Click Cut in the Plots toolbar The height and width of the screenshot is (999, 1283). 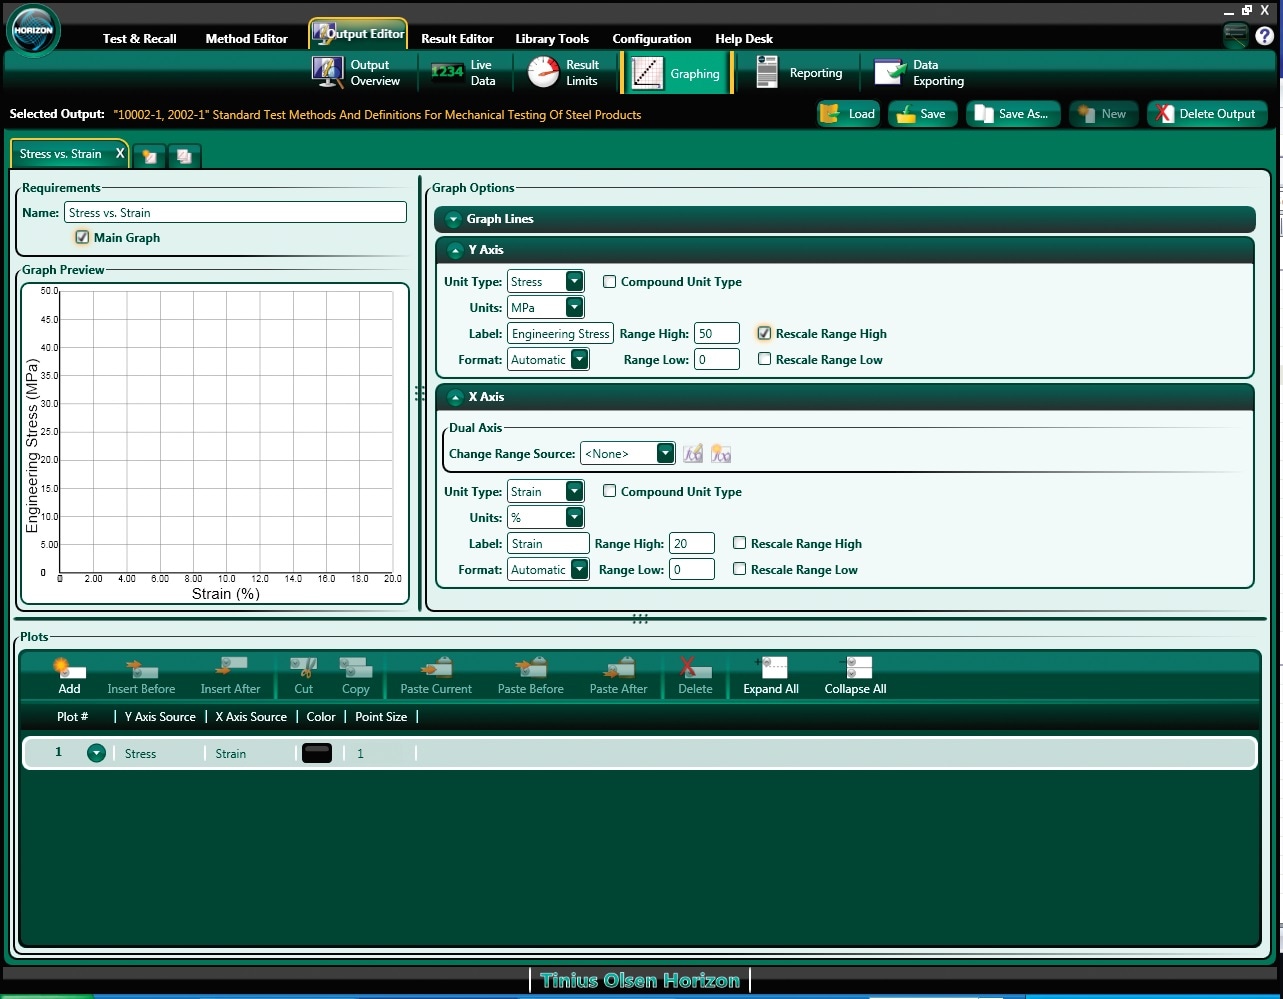[x=303, y=676]
